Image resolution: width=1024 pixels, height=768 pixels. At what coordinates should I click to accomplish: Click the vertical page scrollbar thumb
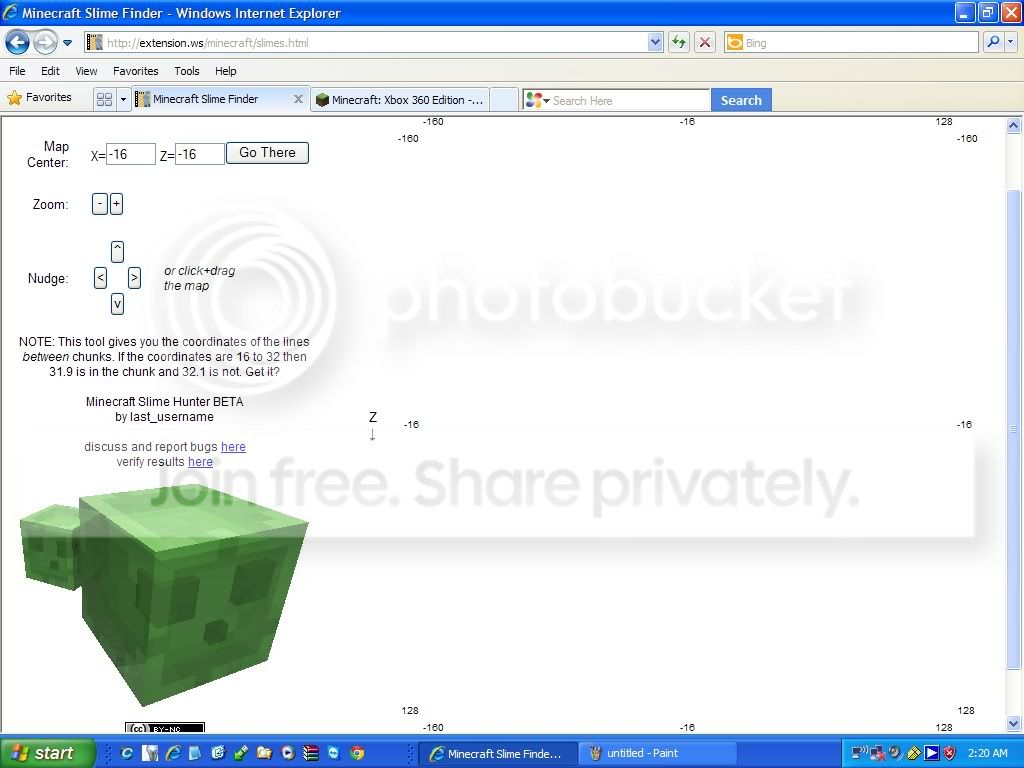(x=1013, y=430)
